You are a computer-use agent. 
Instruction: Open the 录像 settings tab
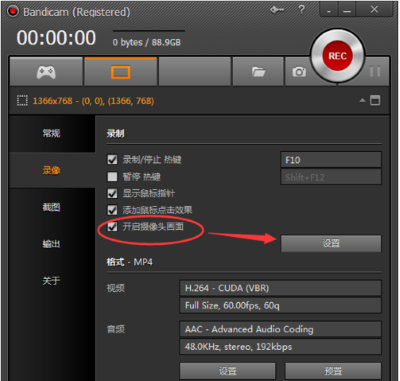52,170
